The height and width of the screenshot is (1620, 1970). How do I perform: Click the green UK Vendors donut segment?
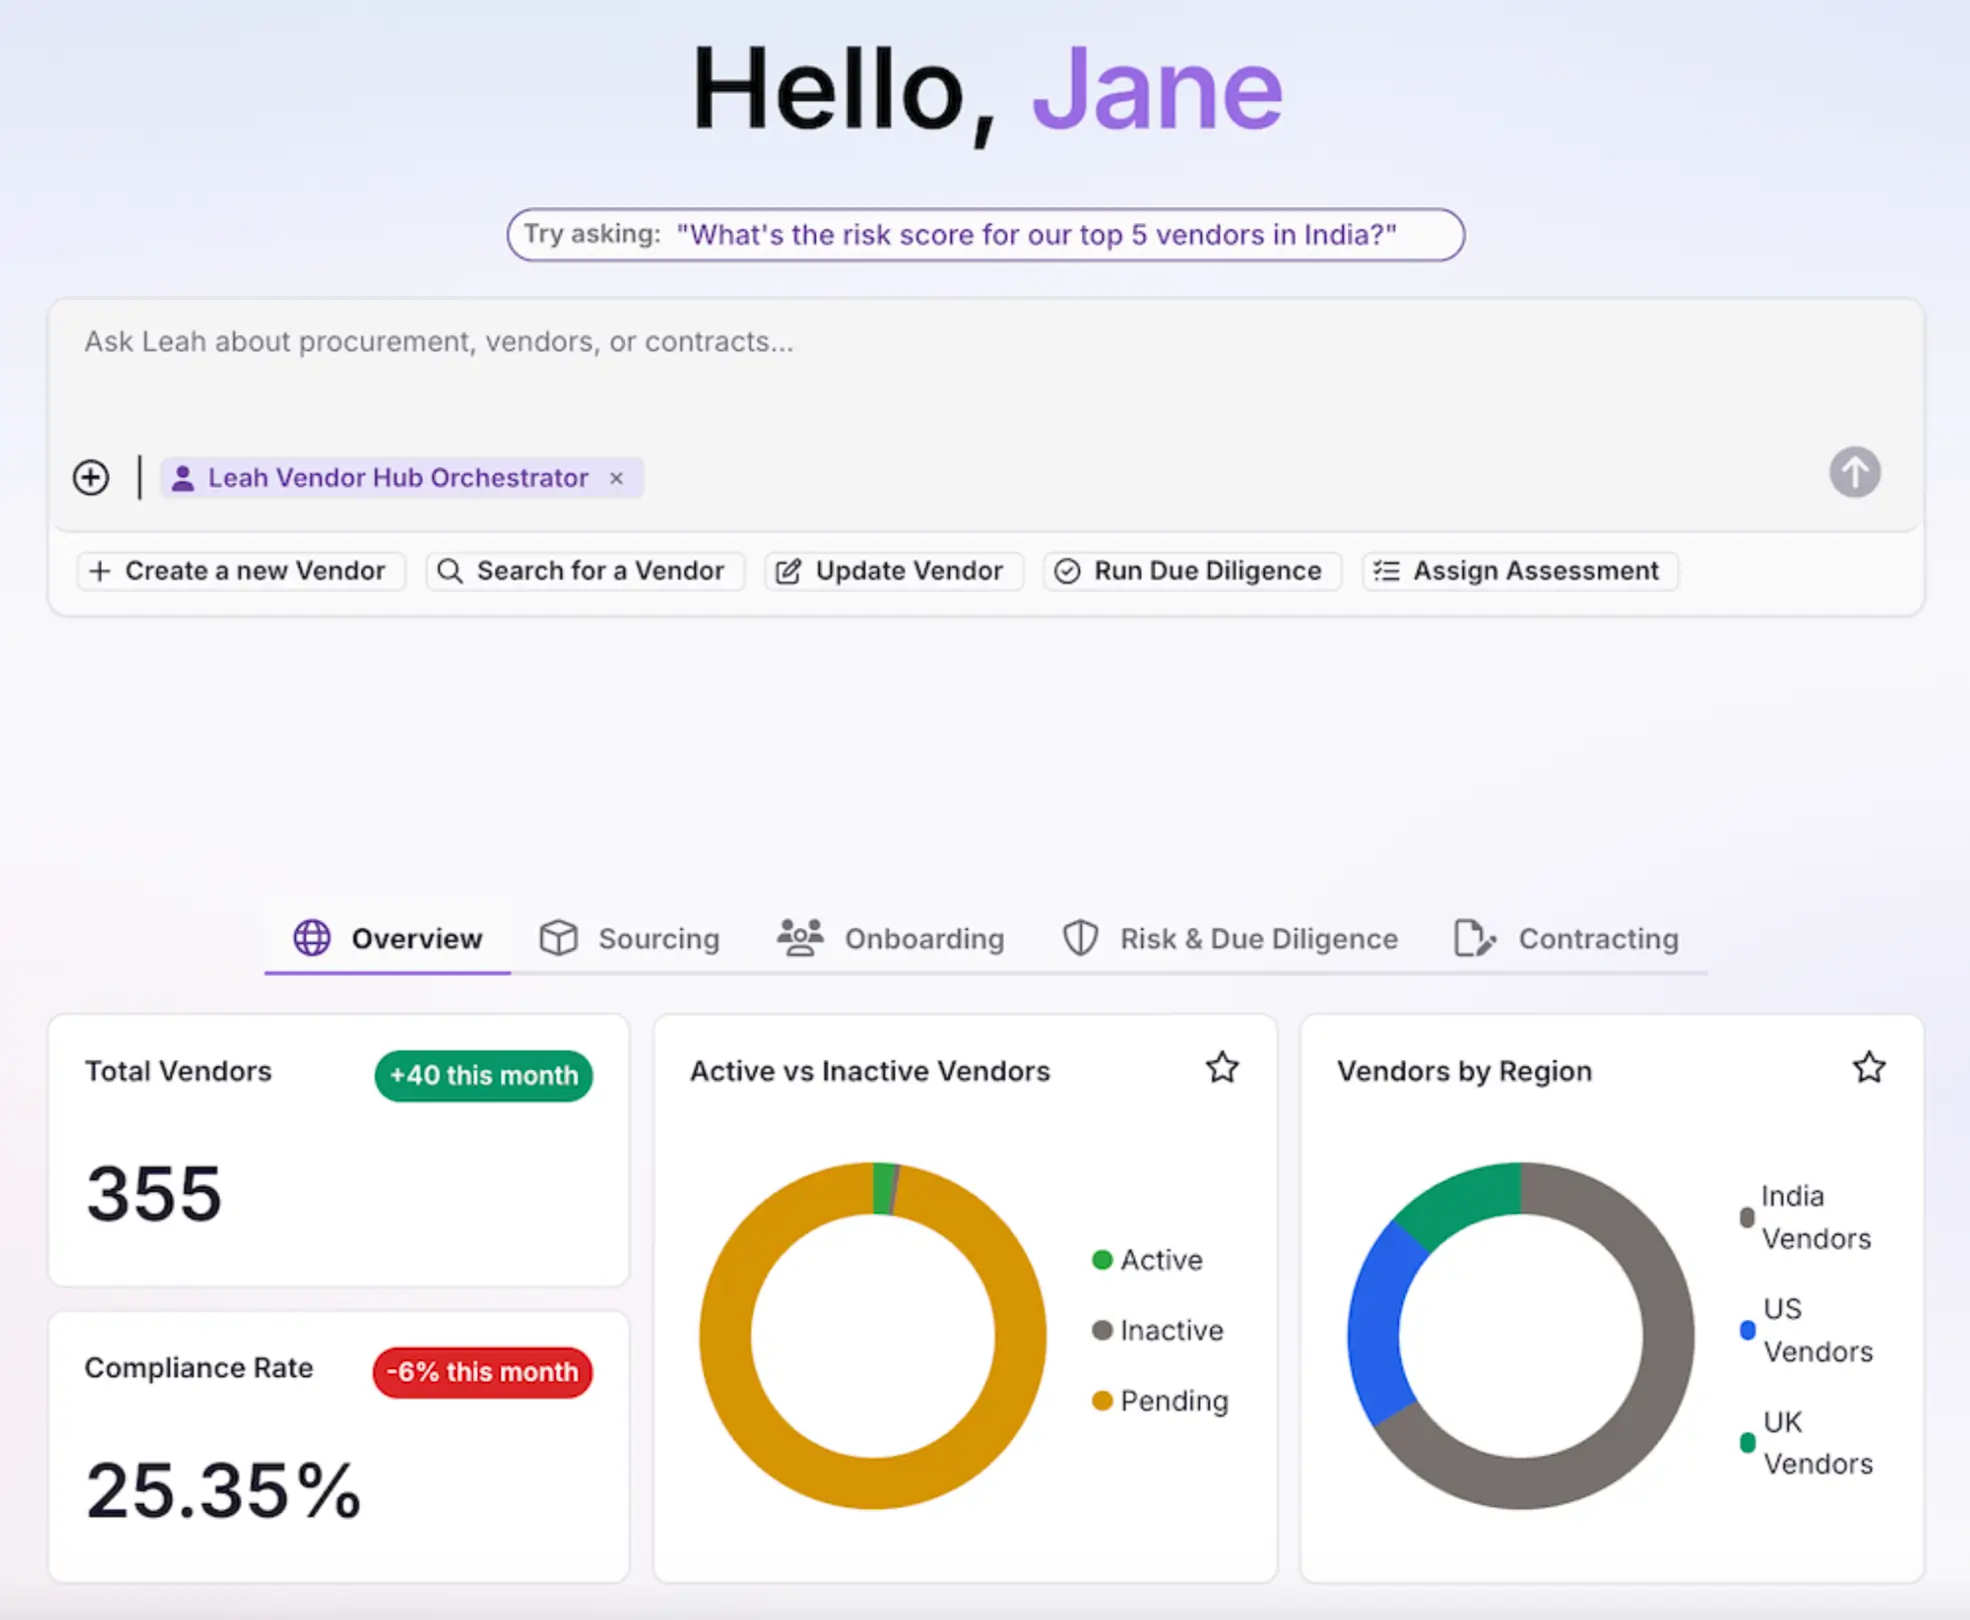pyautogui.click(x=1466, y=1200)
